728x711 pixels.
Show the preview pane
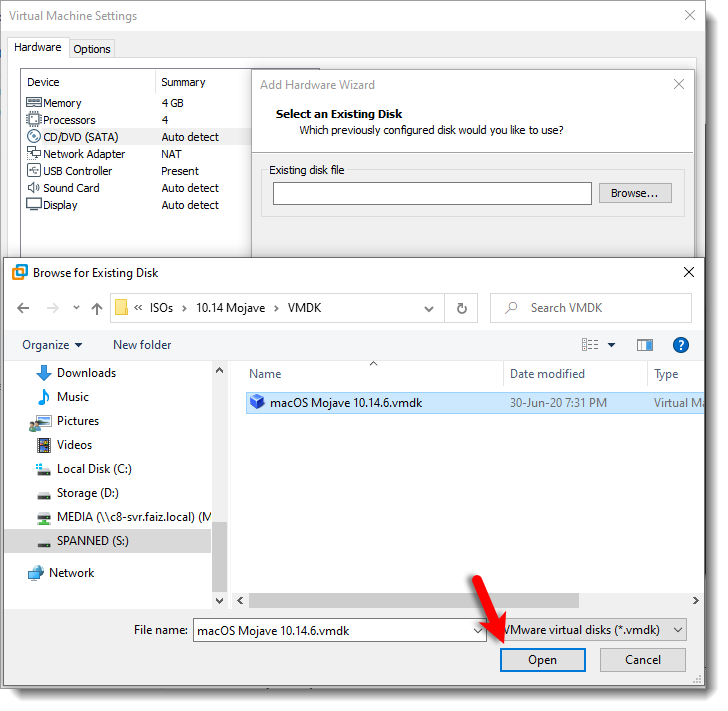pyautogui.click(x=645, y=345)
